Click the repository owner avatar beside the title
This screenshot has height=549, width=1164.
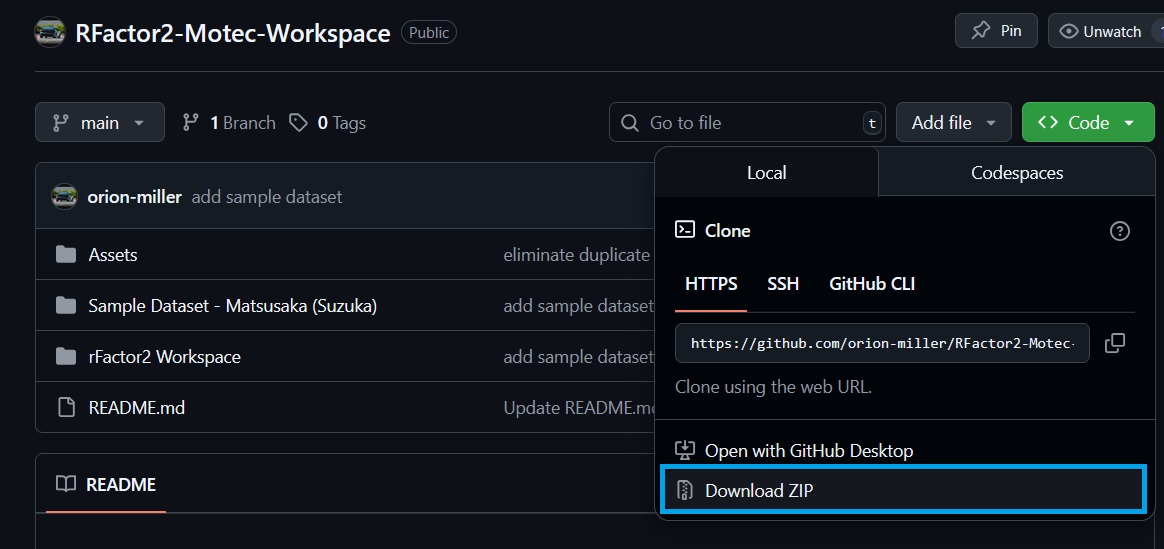pos(50,33)
